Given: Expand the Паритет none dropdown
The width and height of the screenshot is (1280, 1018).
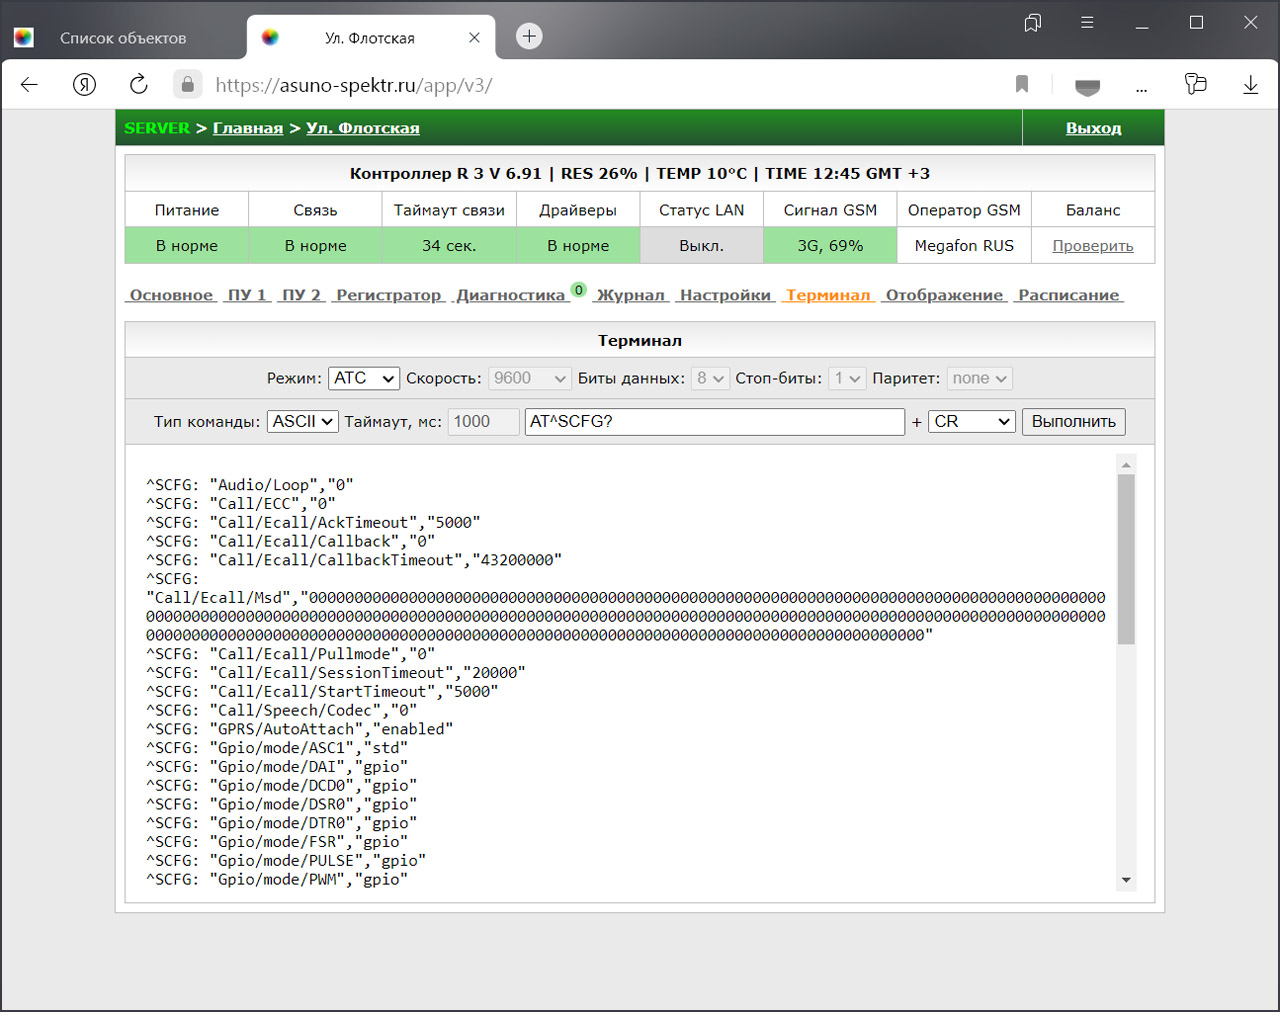Looking at the screenshot, I should click(980, 378).
